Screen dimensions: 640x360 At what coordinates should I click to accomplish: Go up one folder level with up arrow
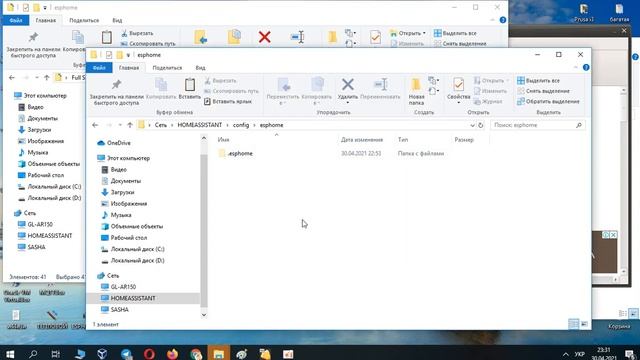coord(130,125)
